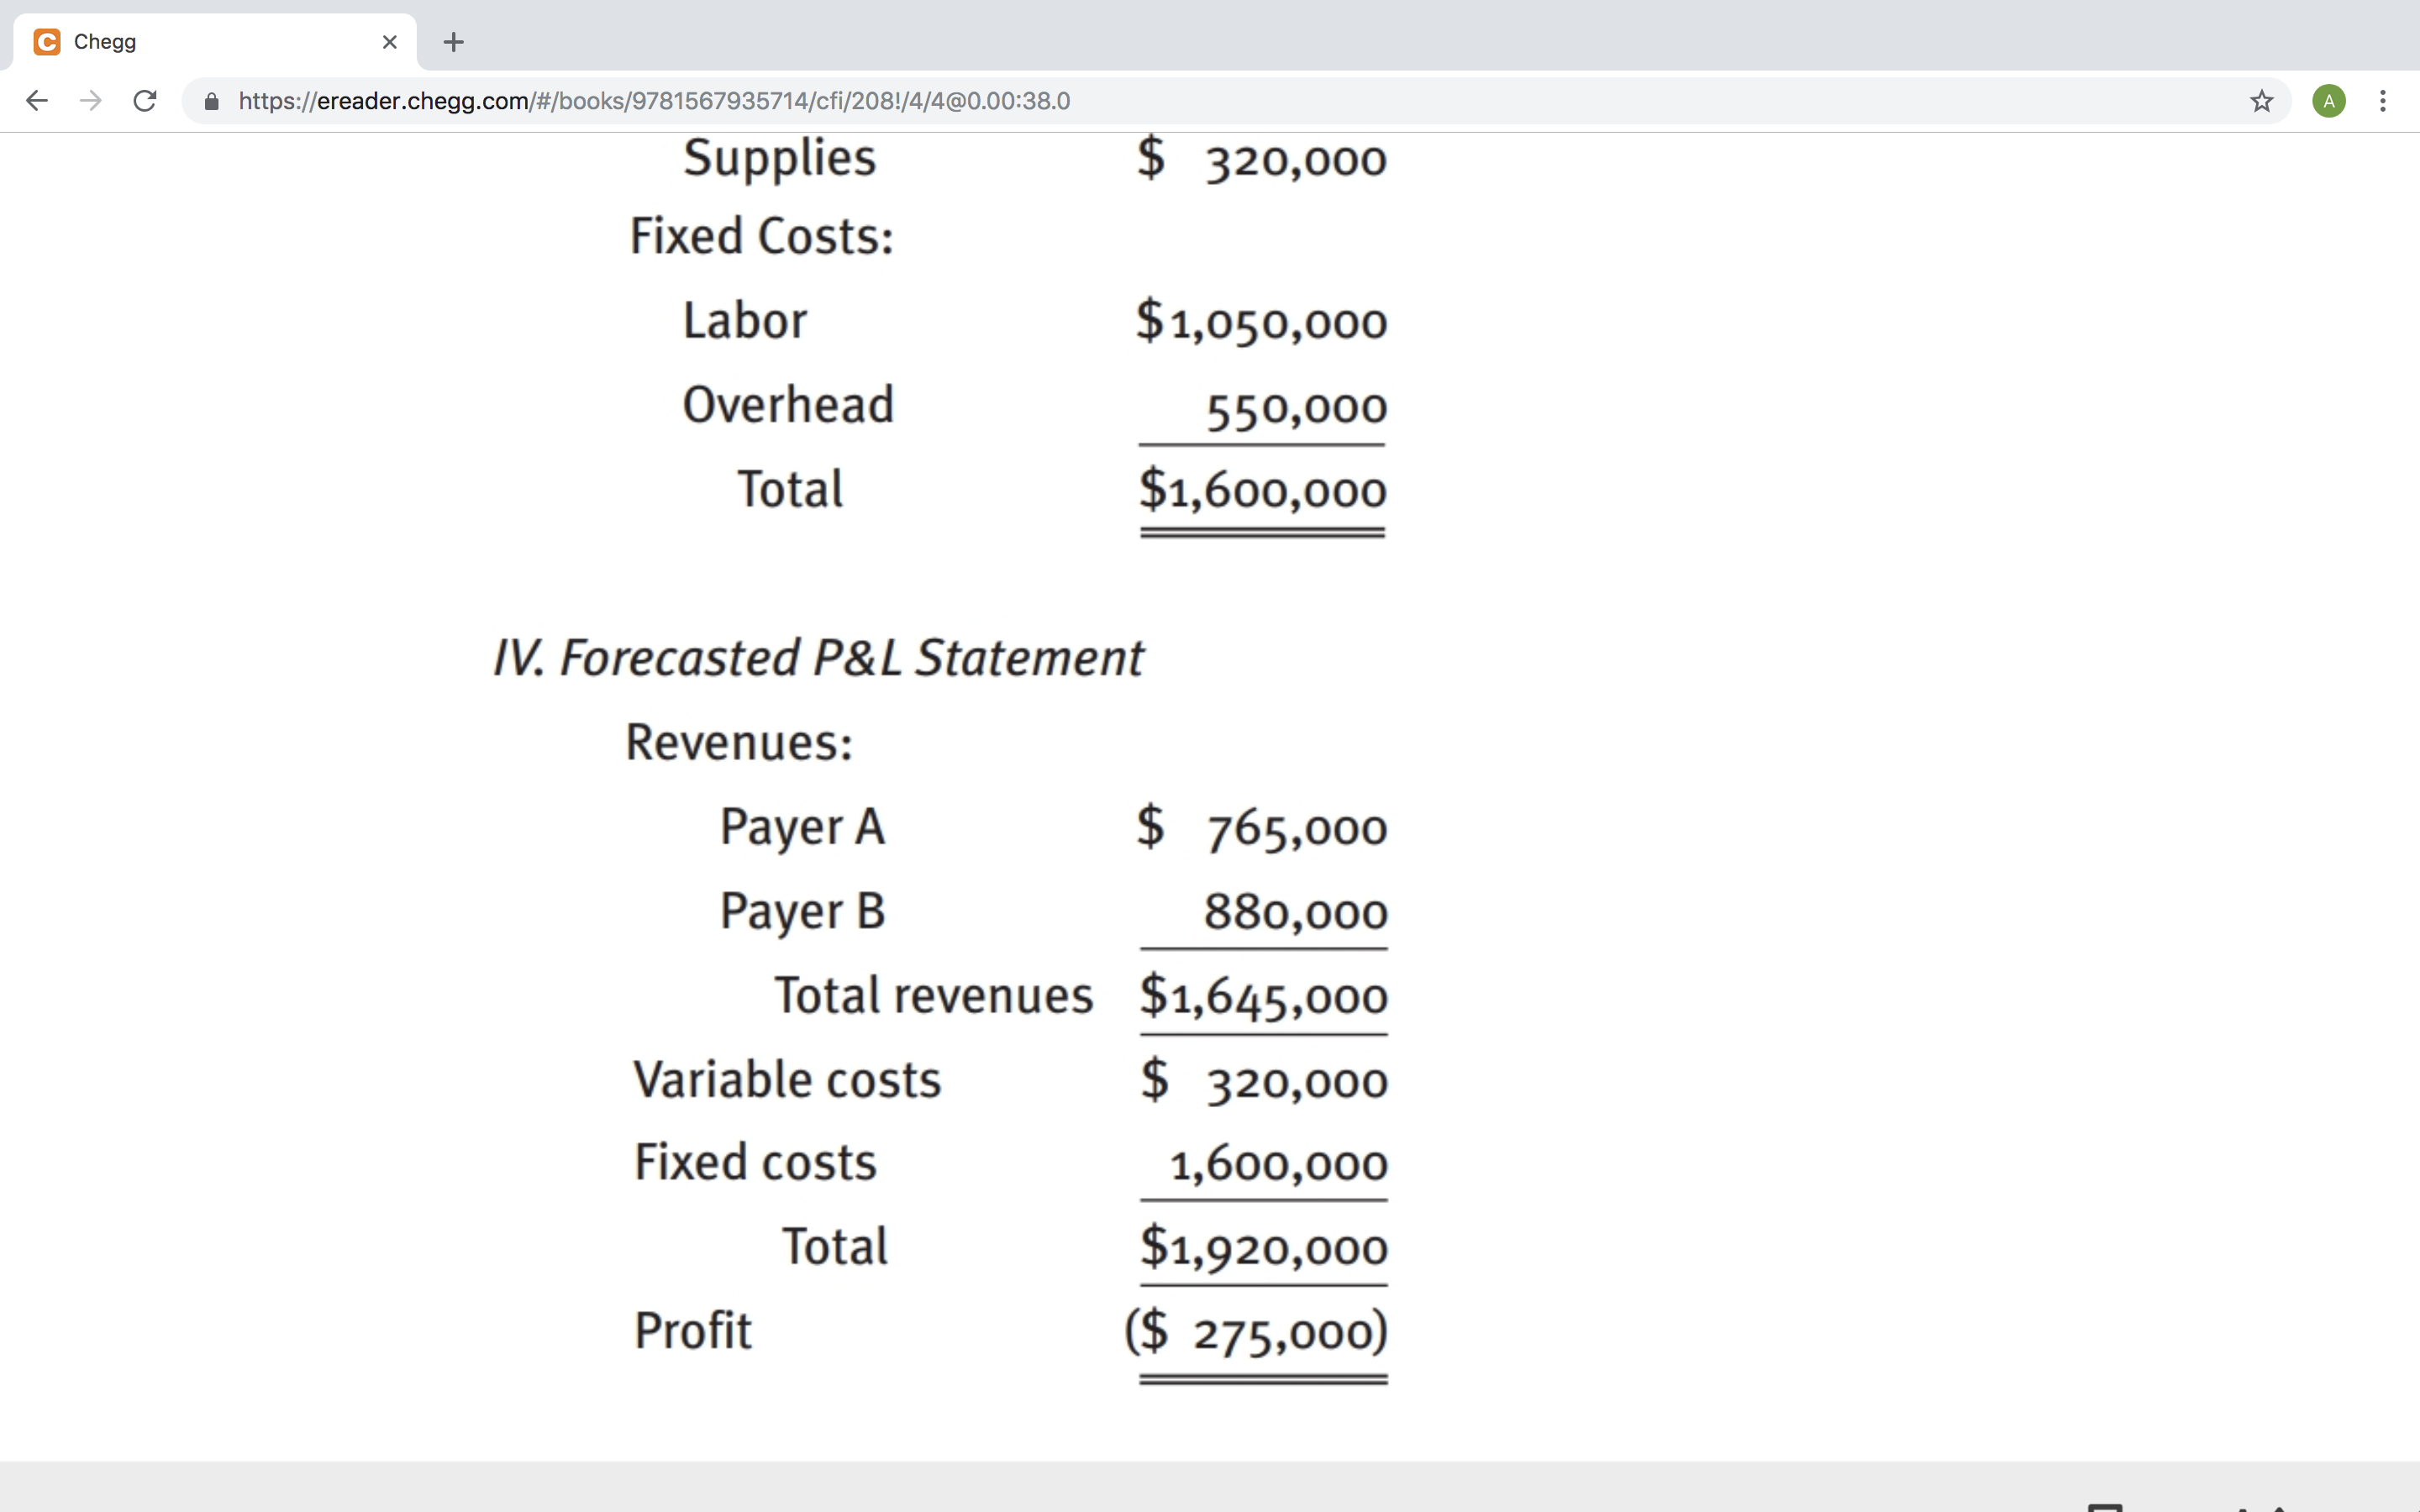Click the '$1,920,000' total costs value
The width and height of the screenshot is (2420, 1512).
pos(1264,1248)
